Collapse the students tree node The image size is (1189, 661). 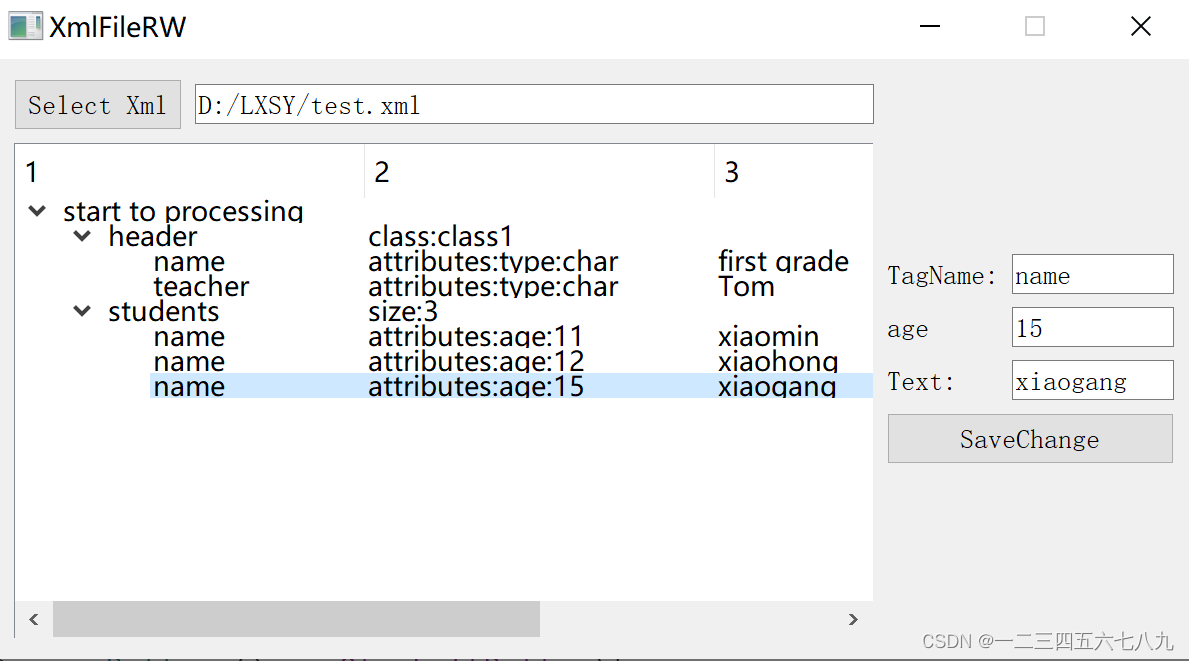(82, 311)
